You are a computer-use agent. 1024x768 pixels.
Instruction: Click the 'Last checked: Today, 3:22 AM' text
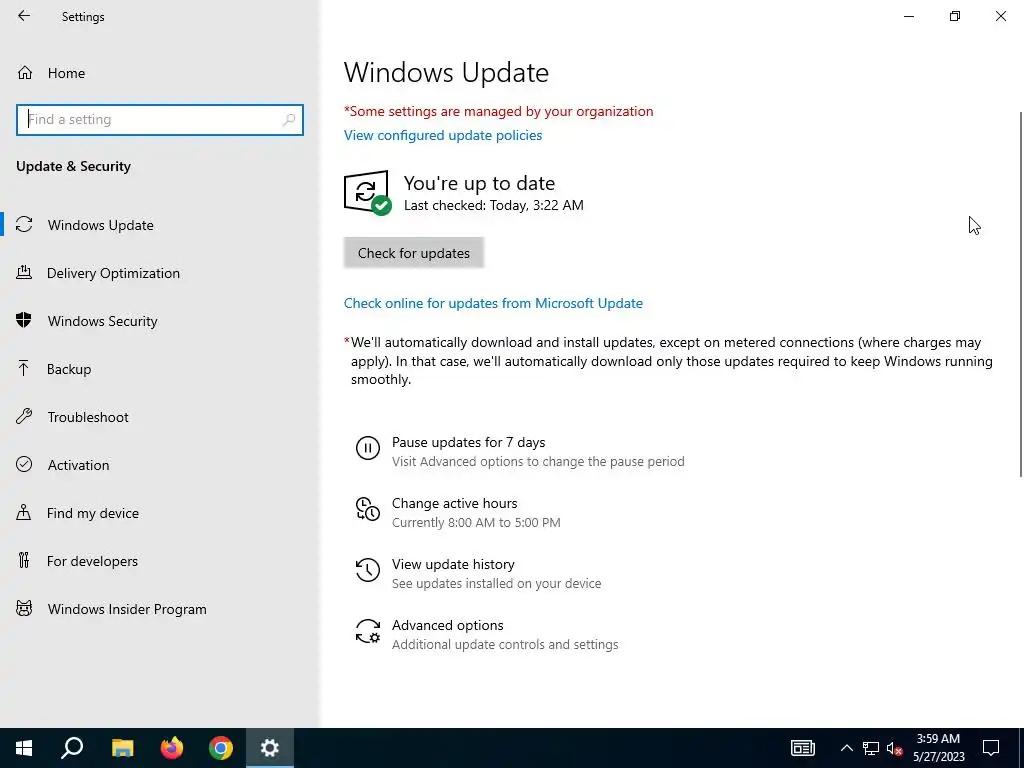[x=494, y=205]
